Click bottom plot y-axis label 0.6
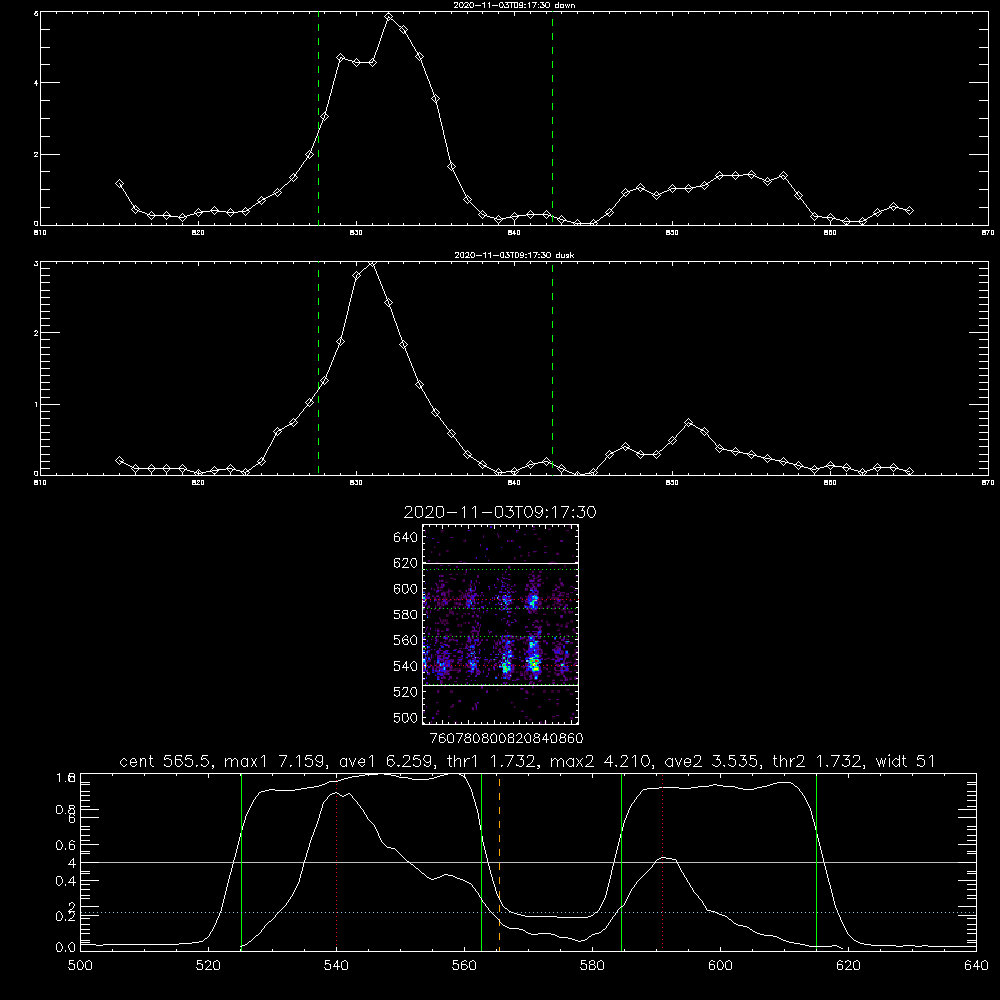The height and width of the screenshot is (1000, 1000). click(66, 845)
